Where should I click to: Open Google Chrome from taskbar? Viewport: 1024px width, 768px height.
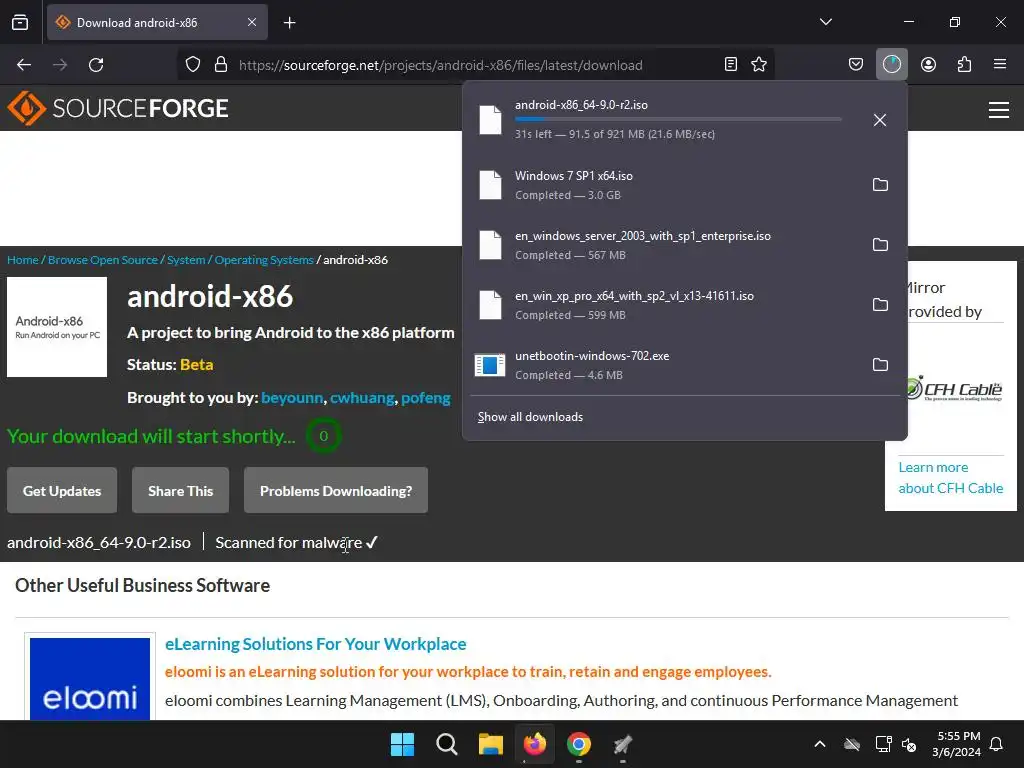579,744
